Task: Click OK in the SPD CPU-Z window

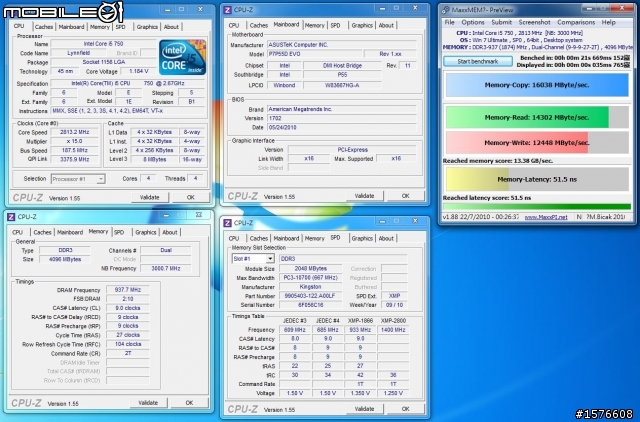Action: coord(405,409)
